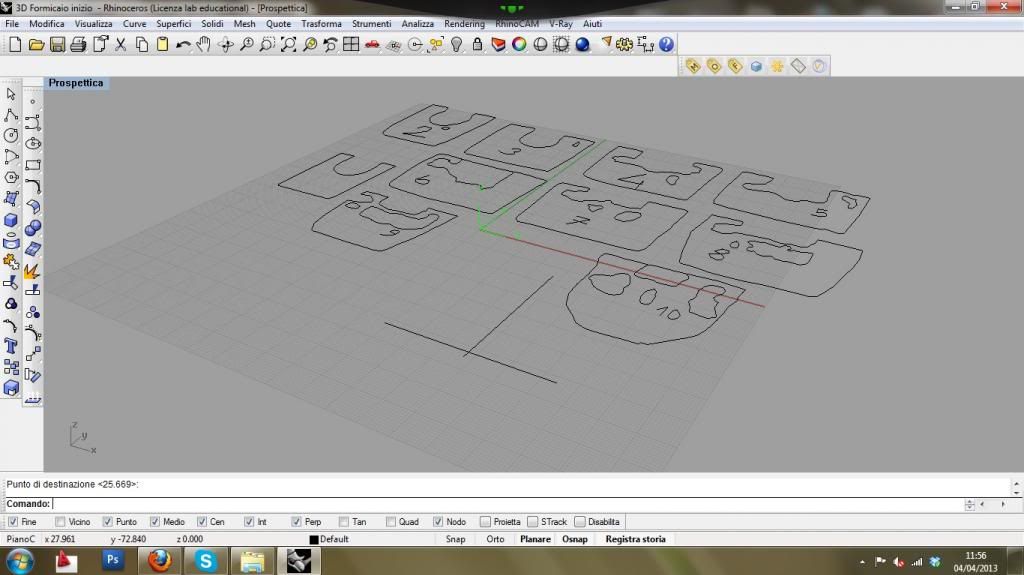The height and width of the screenshot is (575, 1024).
Task: Select the arrow pointer tool in sidebar
Action: point(11,94)
